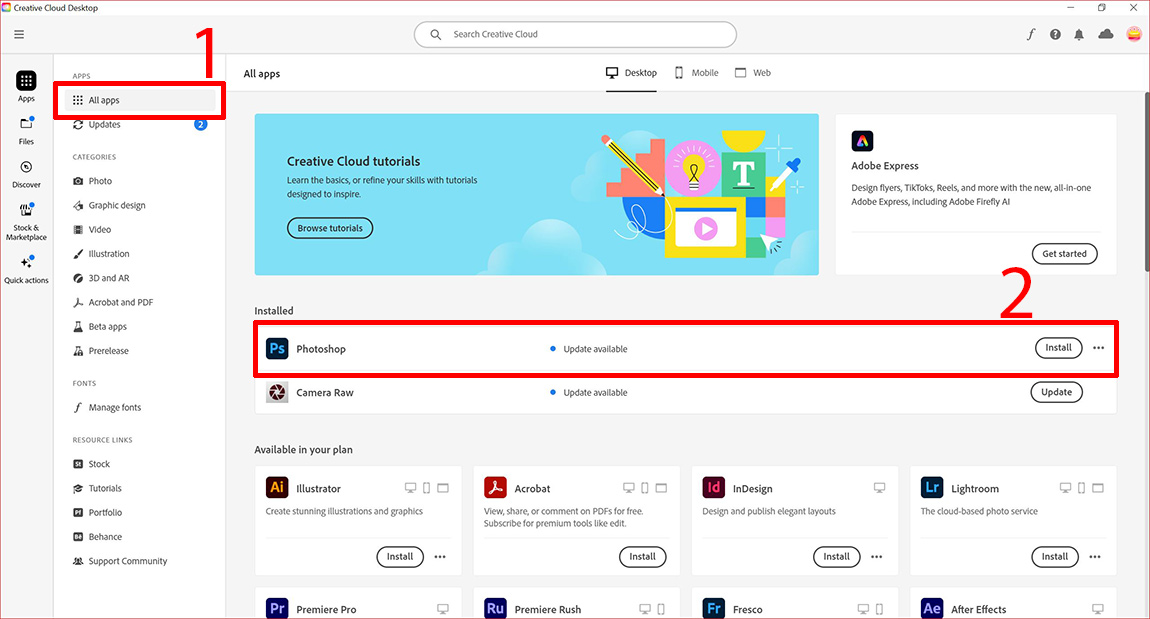The width and height of the screenshot is (1150, 619).
Task: Open the Help icon
Action: (1055, 34)
